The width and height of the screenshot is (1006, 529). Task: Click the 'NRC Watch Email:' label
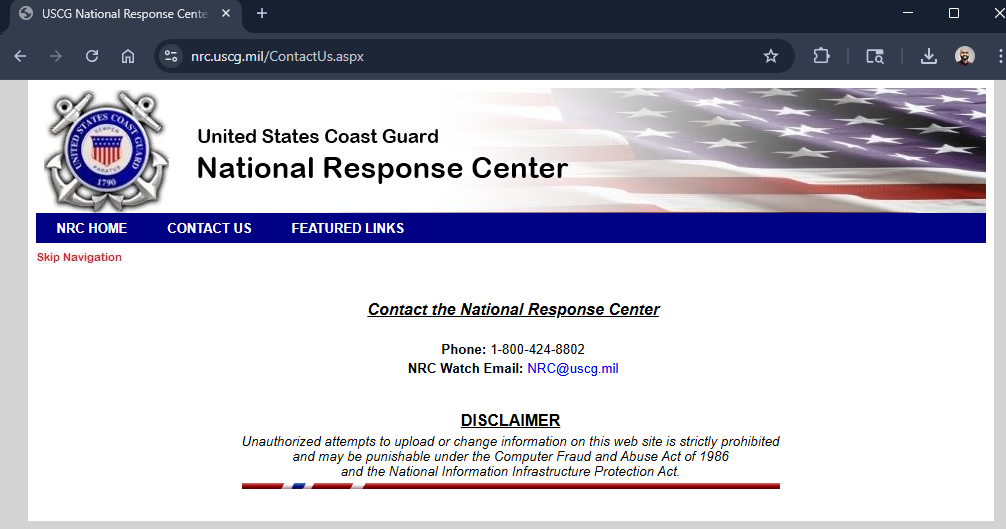pyautogui.click(x=466, y=369)
